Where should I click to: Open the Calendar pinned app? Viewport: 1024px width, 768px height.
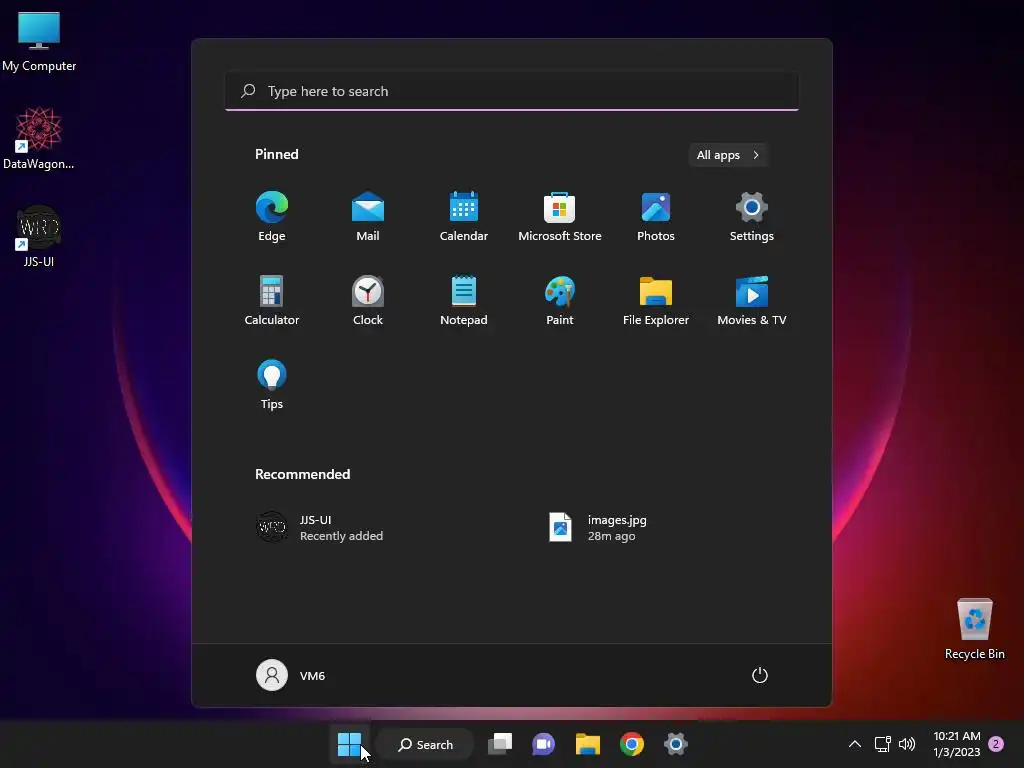[x=464, y=217]
